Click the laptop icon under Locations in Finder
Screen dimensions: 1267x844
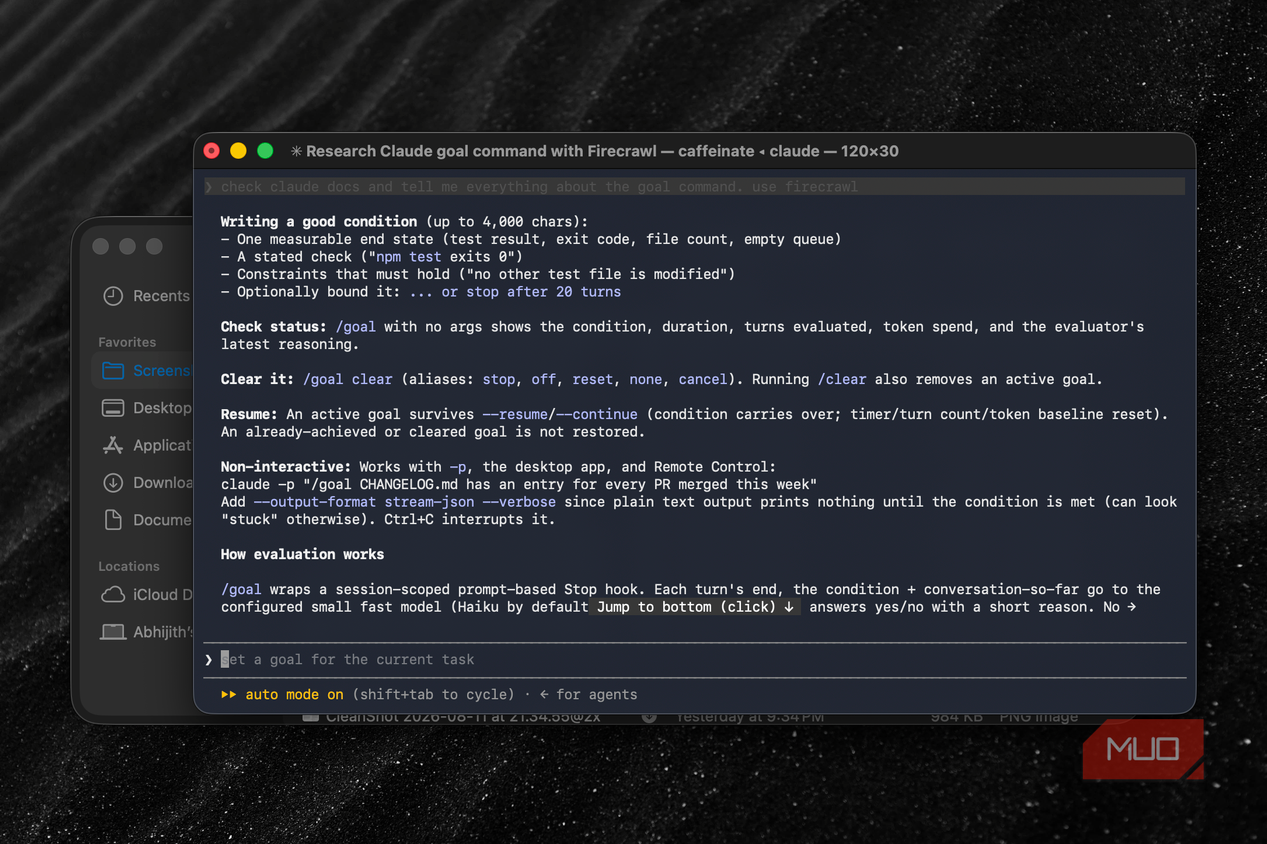click(x=113, y=632)
